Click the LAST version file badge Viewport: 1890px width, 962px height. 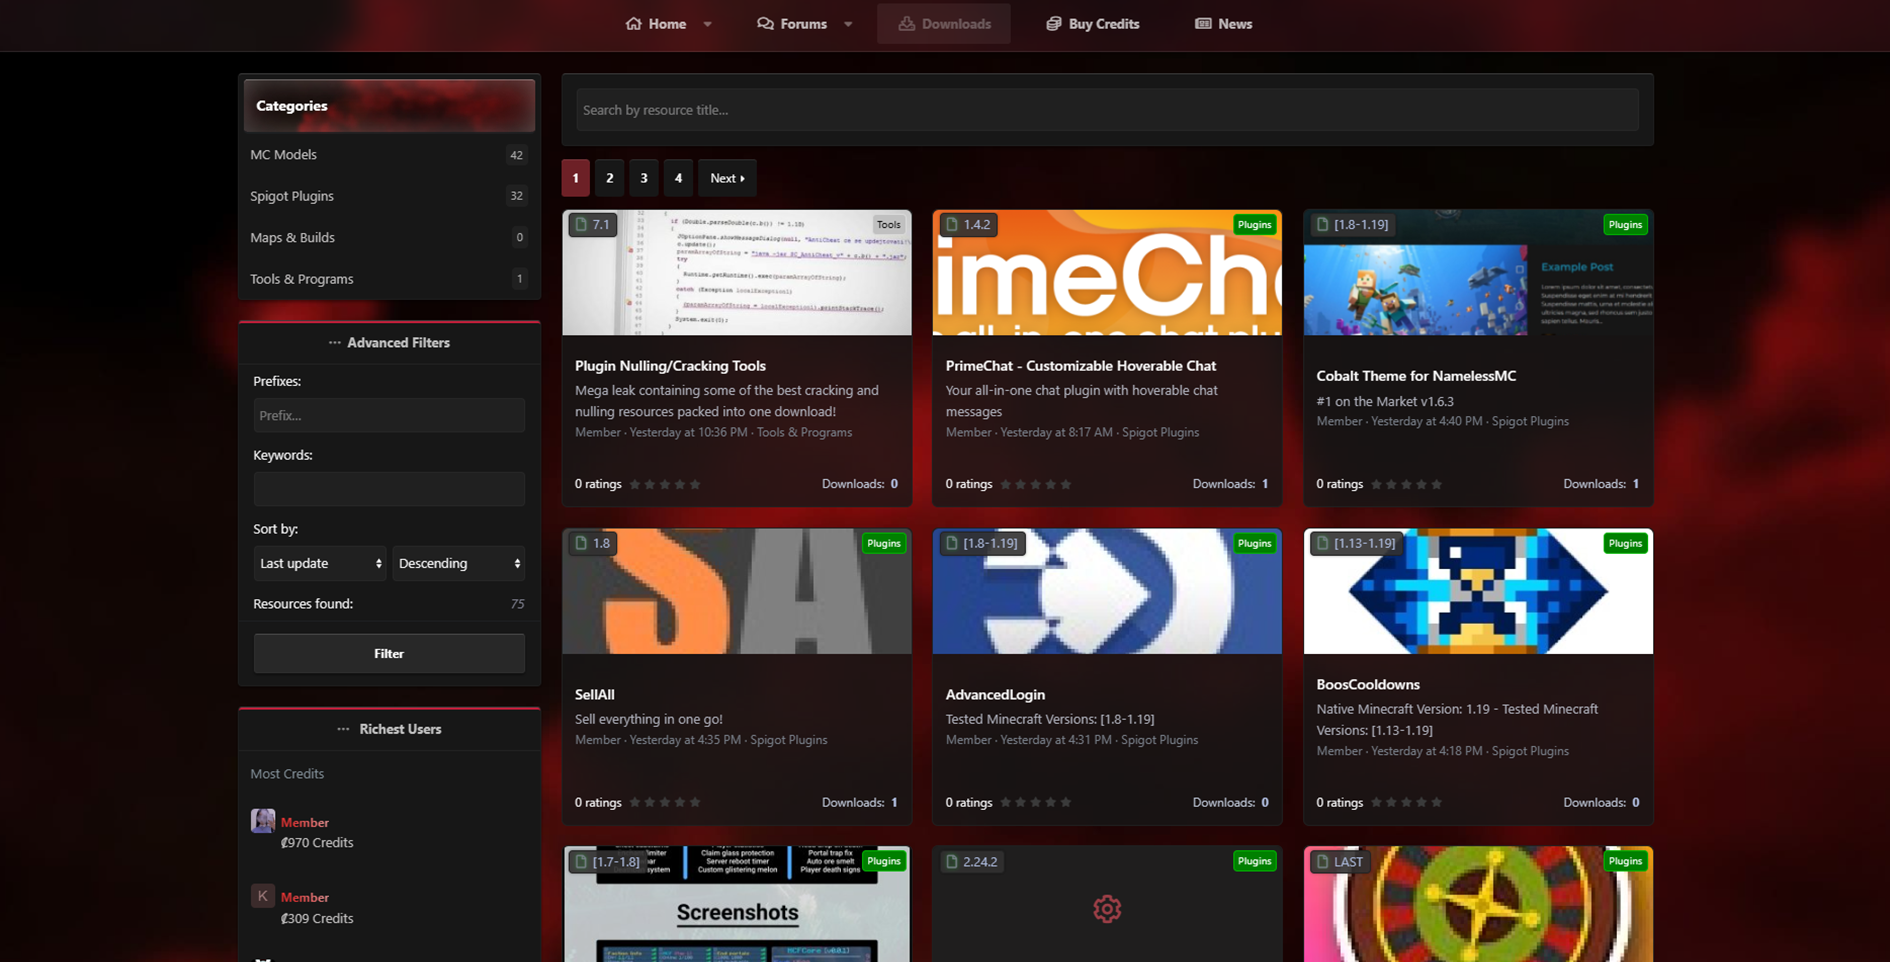(1339, 861)
